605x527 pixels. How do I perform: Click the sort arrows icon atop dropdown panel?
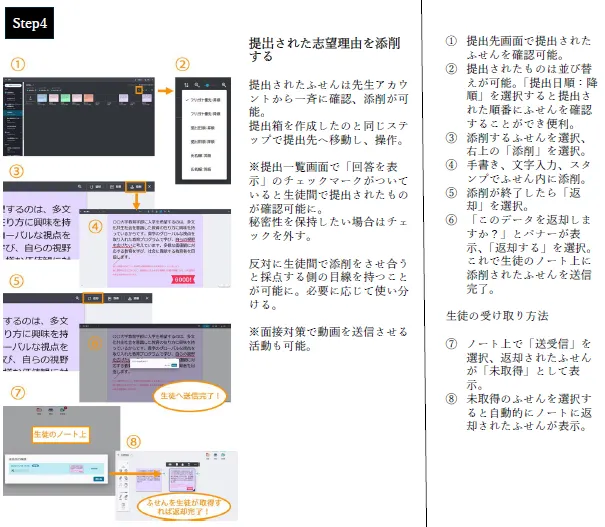184,86
